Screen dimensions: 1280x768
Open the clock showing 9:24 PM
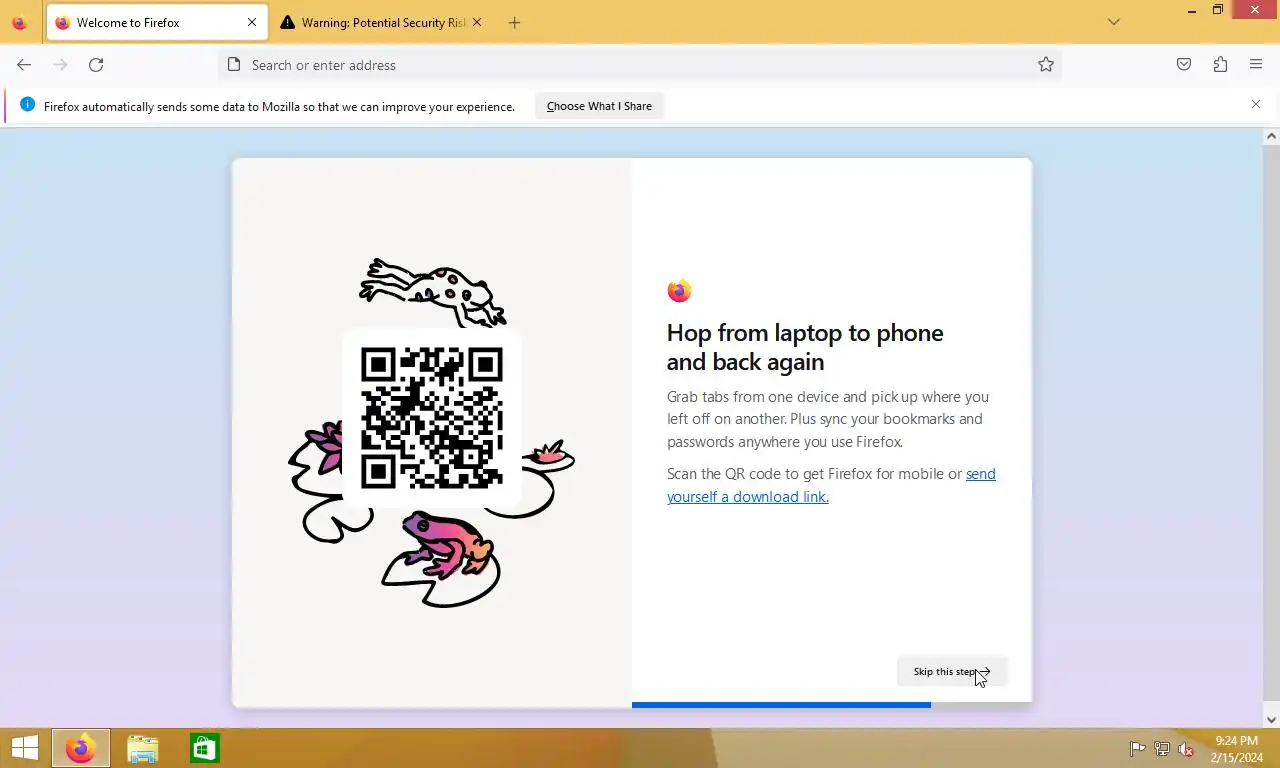tap(1236, 749)
